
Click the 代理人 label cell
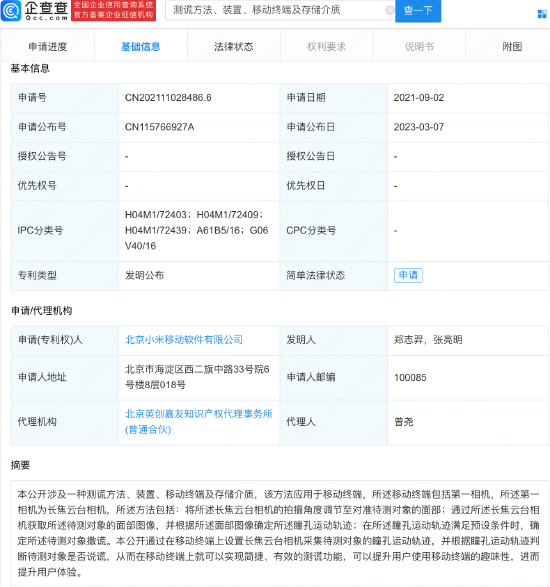coord(333,422)
